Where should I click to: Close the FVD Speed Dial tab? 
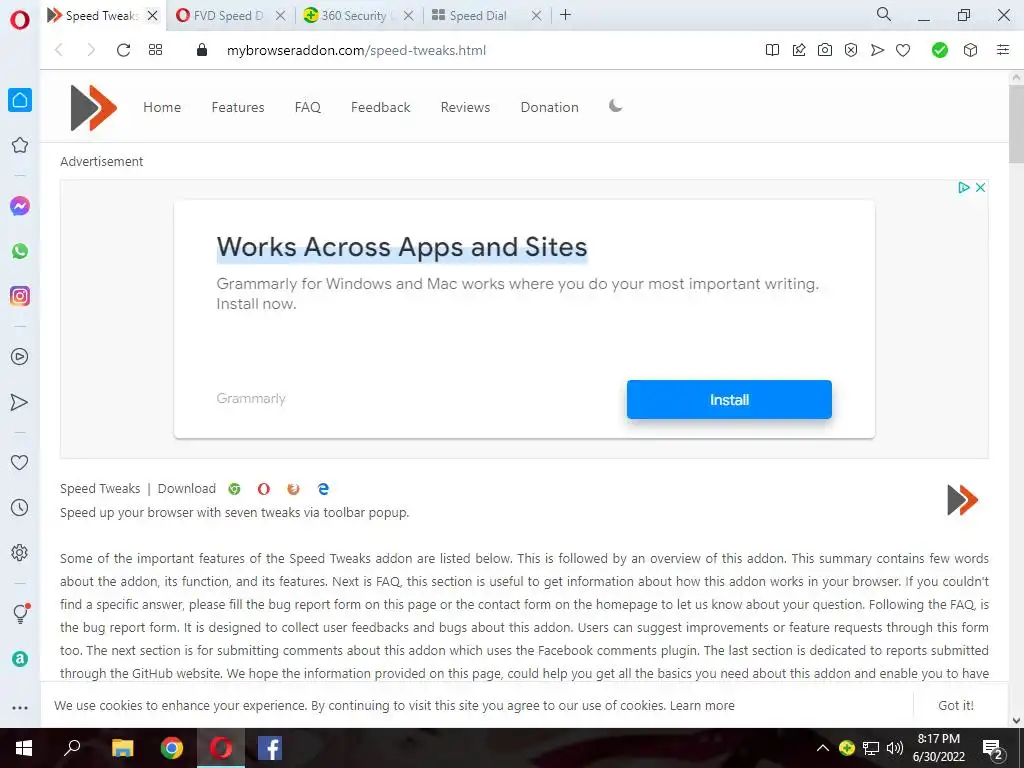(x=280, y=16)
